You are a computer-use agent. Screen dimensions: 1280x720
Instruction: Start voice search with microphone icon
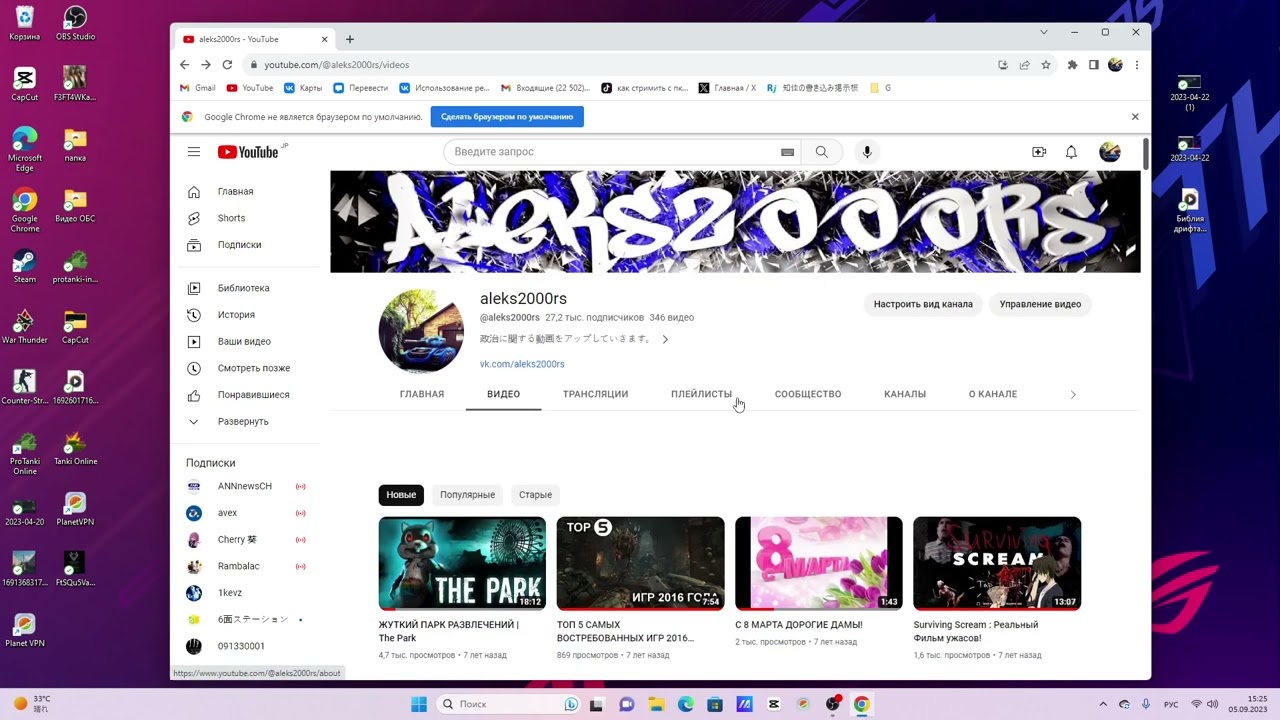pyautogui.click(x=867, y=152)
